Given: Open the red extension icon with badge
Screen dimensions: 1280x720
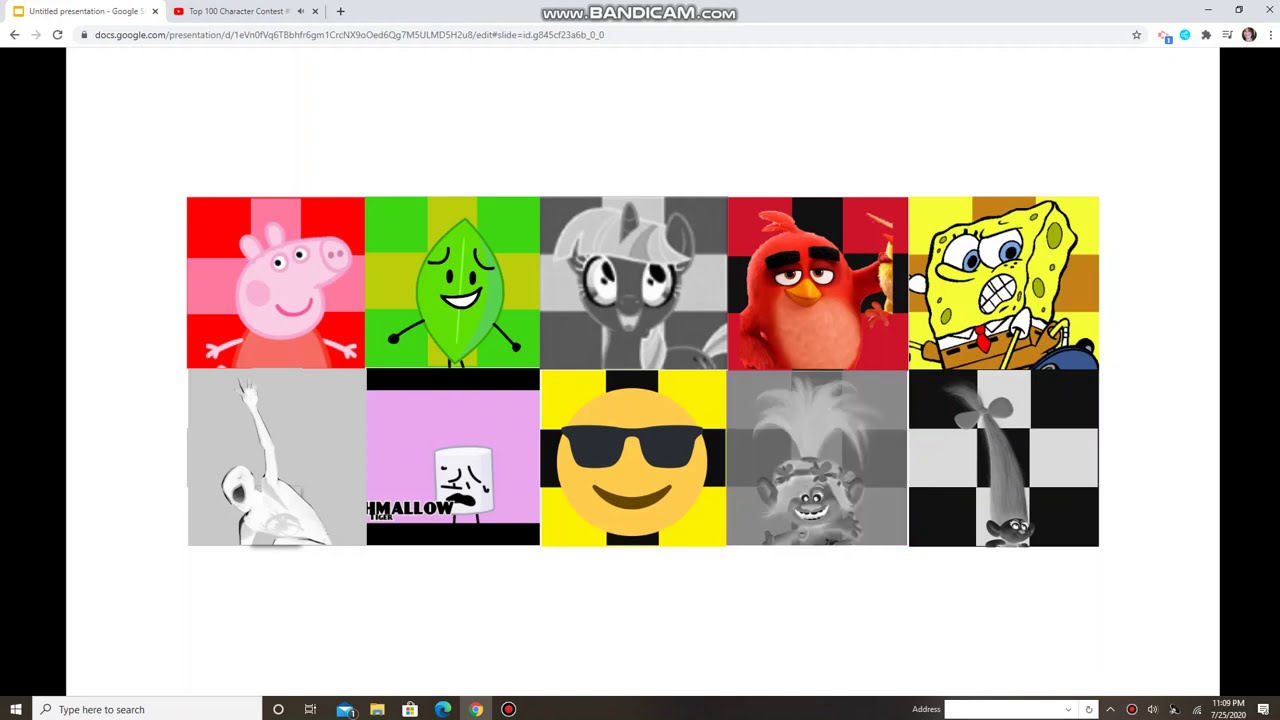Looking at the screenshot, I should [x=1164, y=35].
